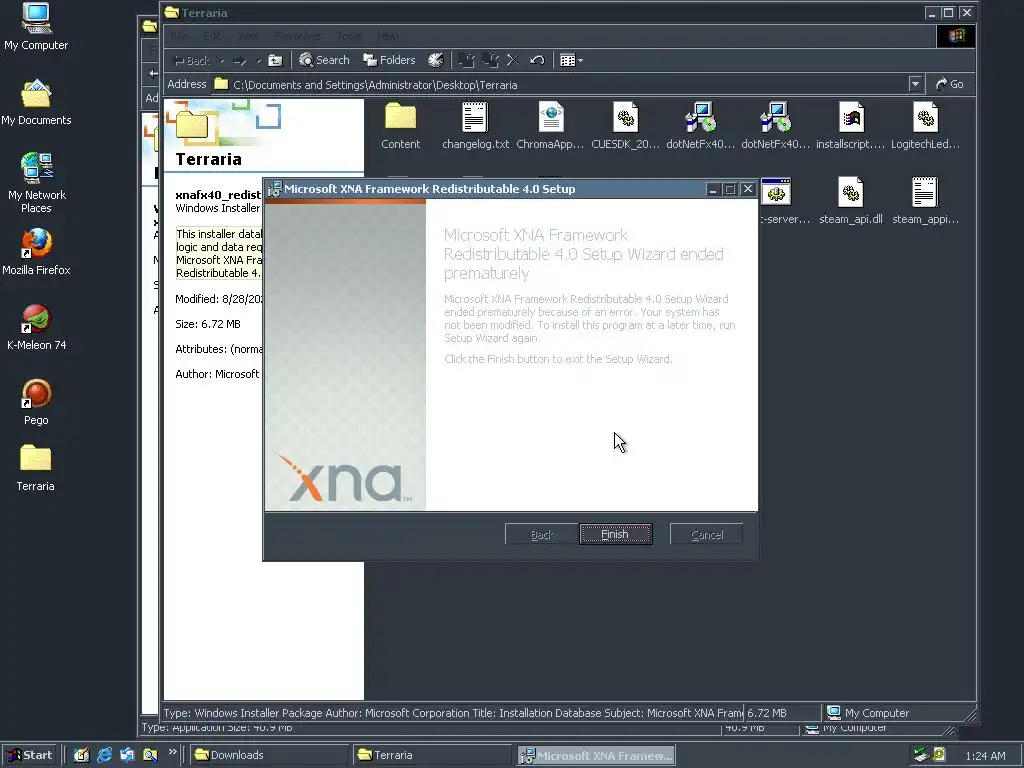
Task: Open the changelog.txt file
Action: click(475, 126)
